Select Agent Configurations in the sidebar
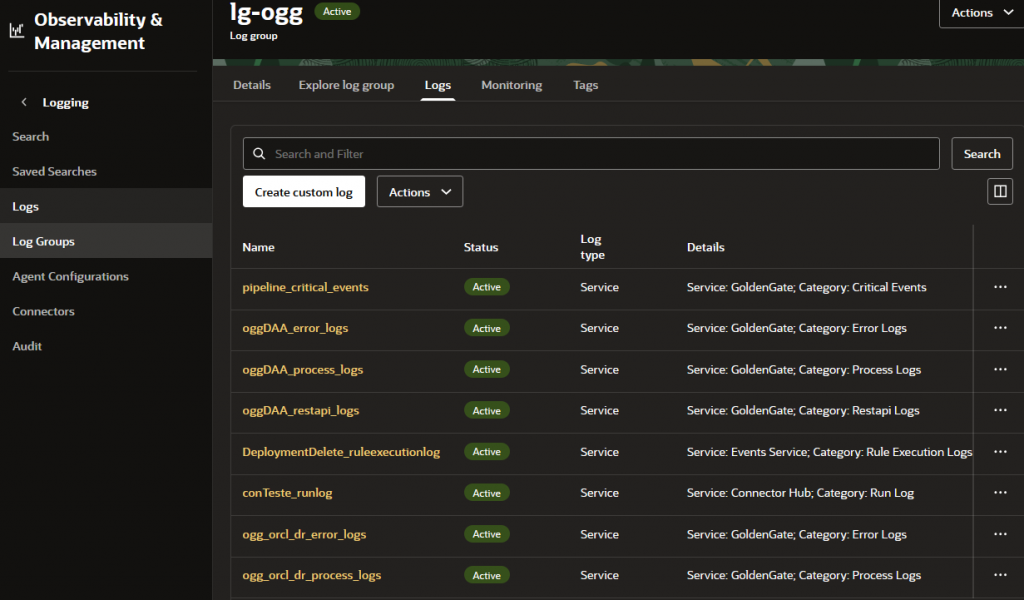 tap(70, 277)
